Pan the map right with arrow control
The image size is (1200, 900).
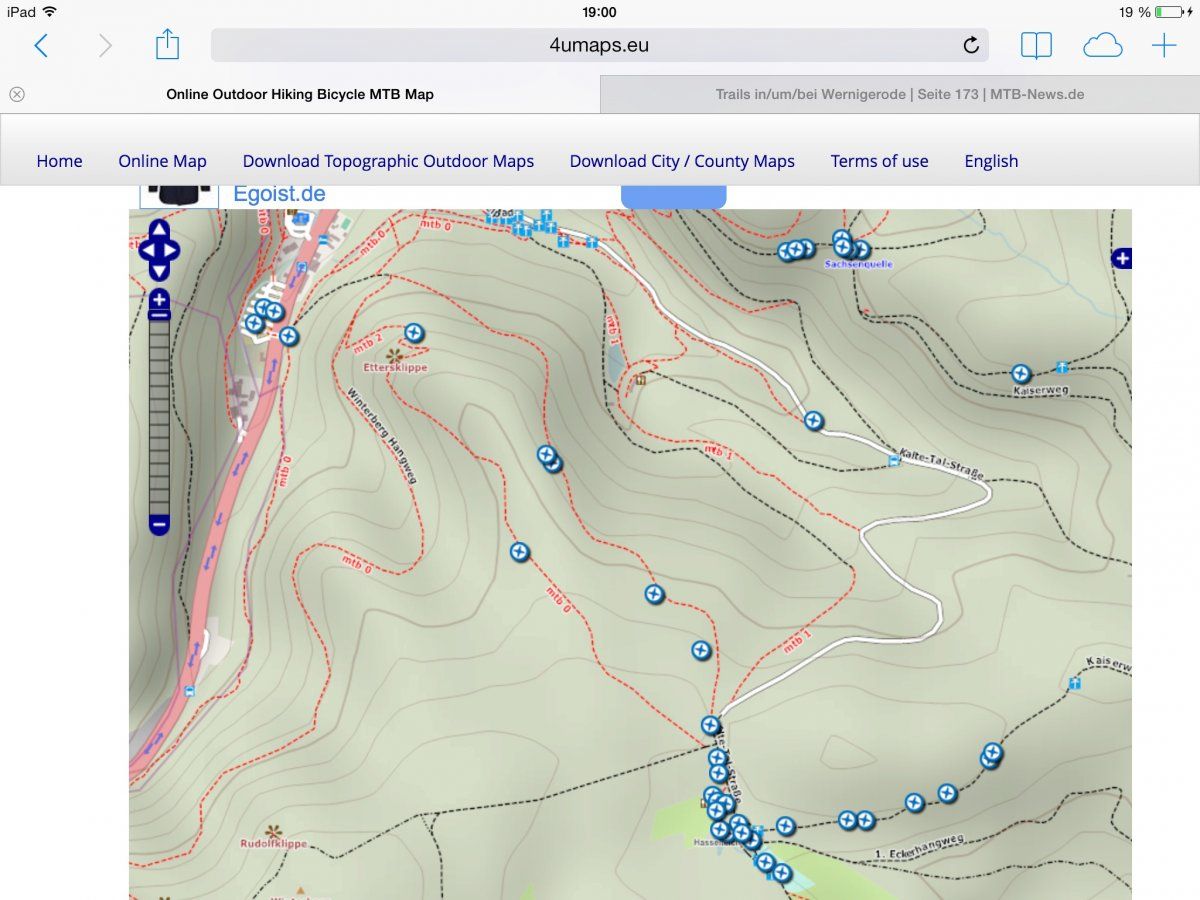174,250
